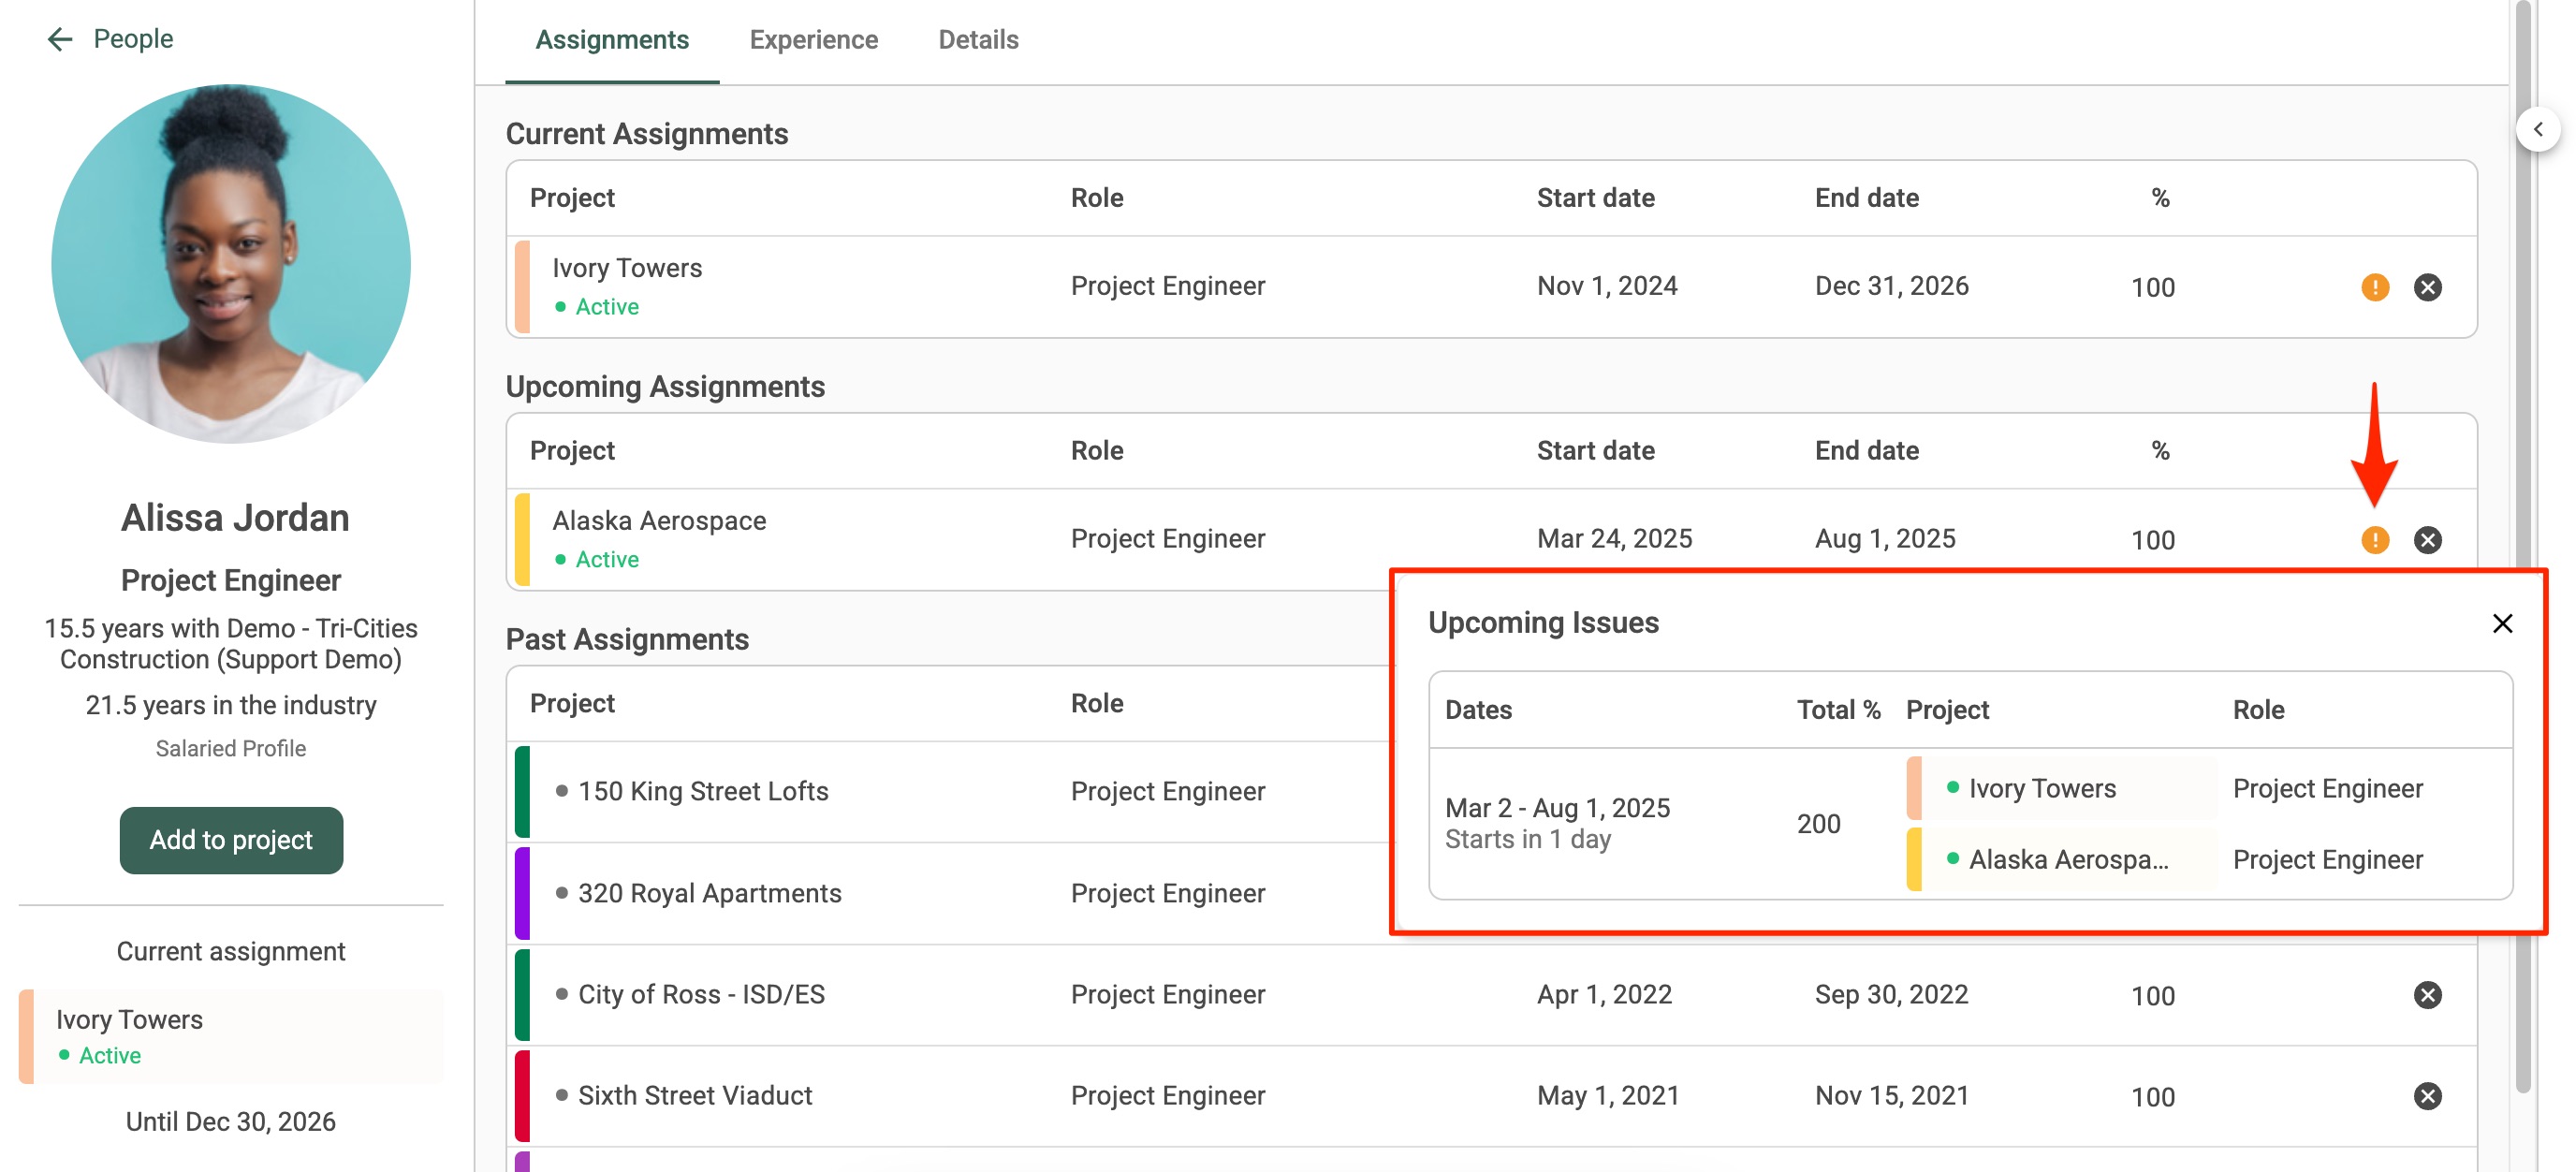Switch to the Assignments tab
This screenshot has height=1172, width=2576.
click(x=612, y=40)
